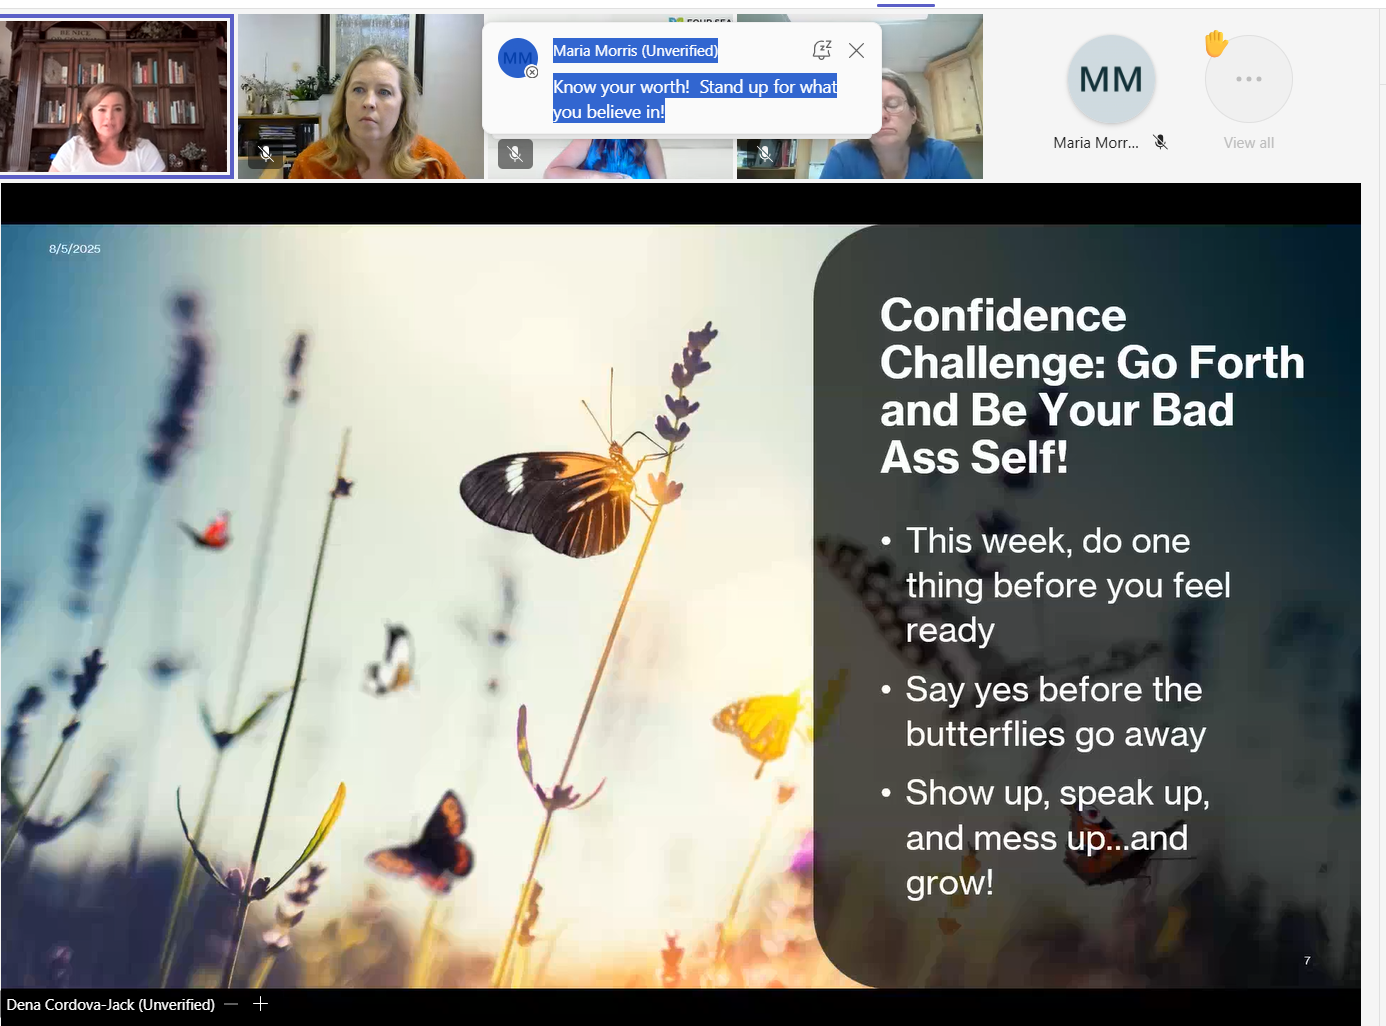Click the 'Maria Morr...' name label
1386x1026 pixels.
pyautogui.click(x=1095, y=143)
